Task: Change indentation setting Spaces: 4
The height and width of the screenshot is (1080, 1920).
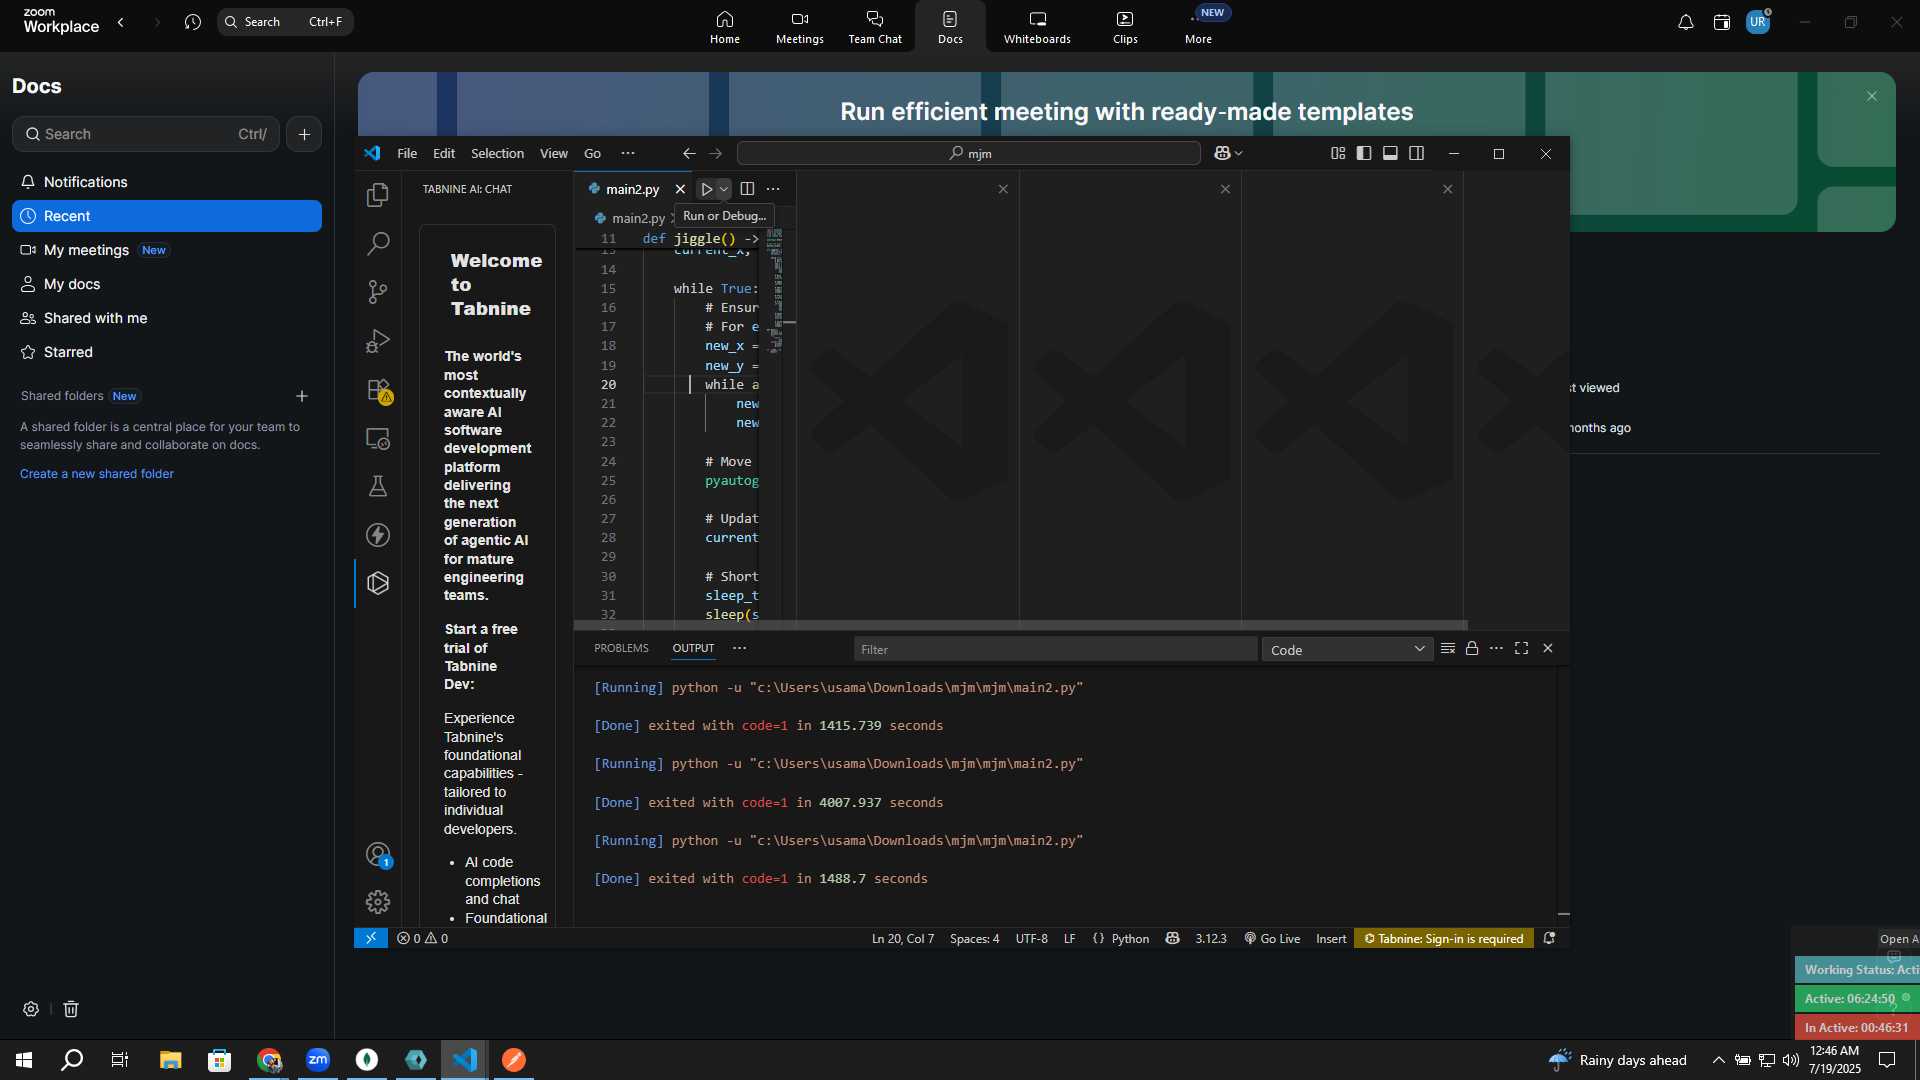Action: (974, 938)
